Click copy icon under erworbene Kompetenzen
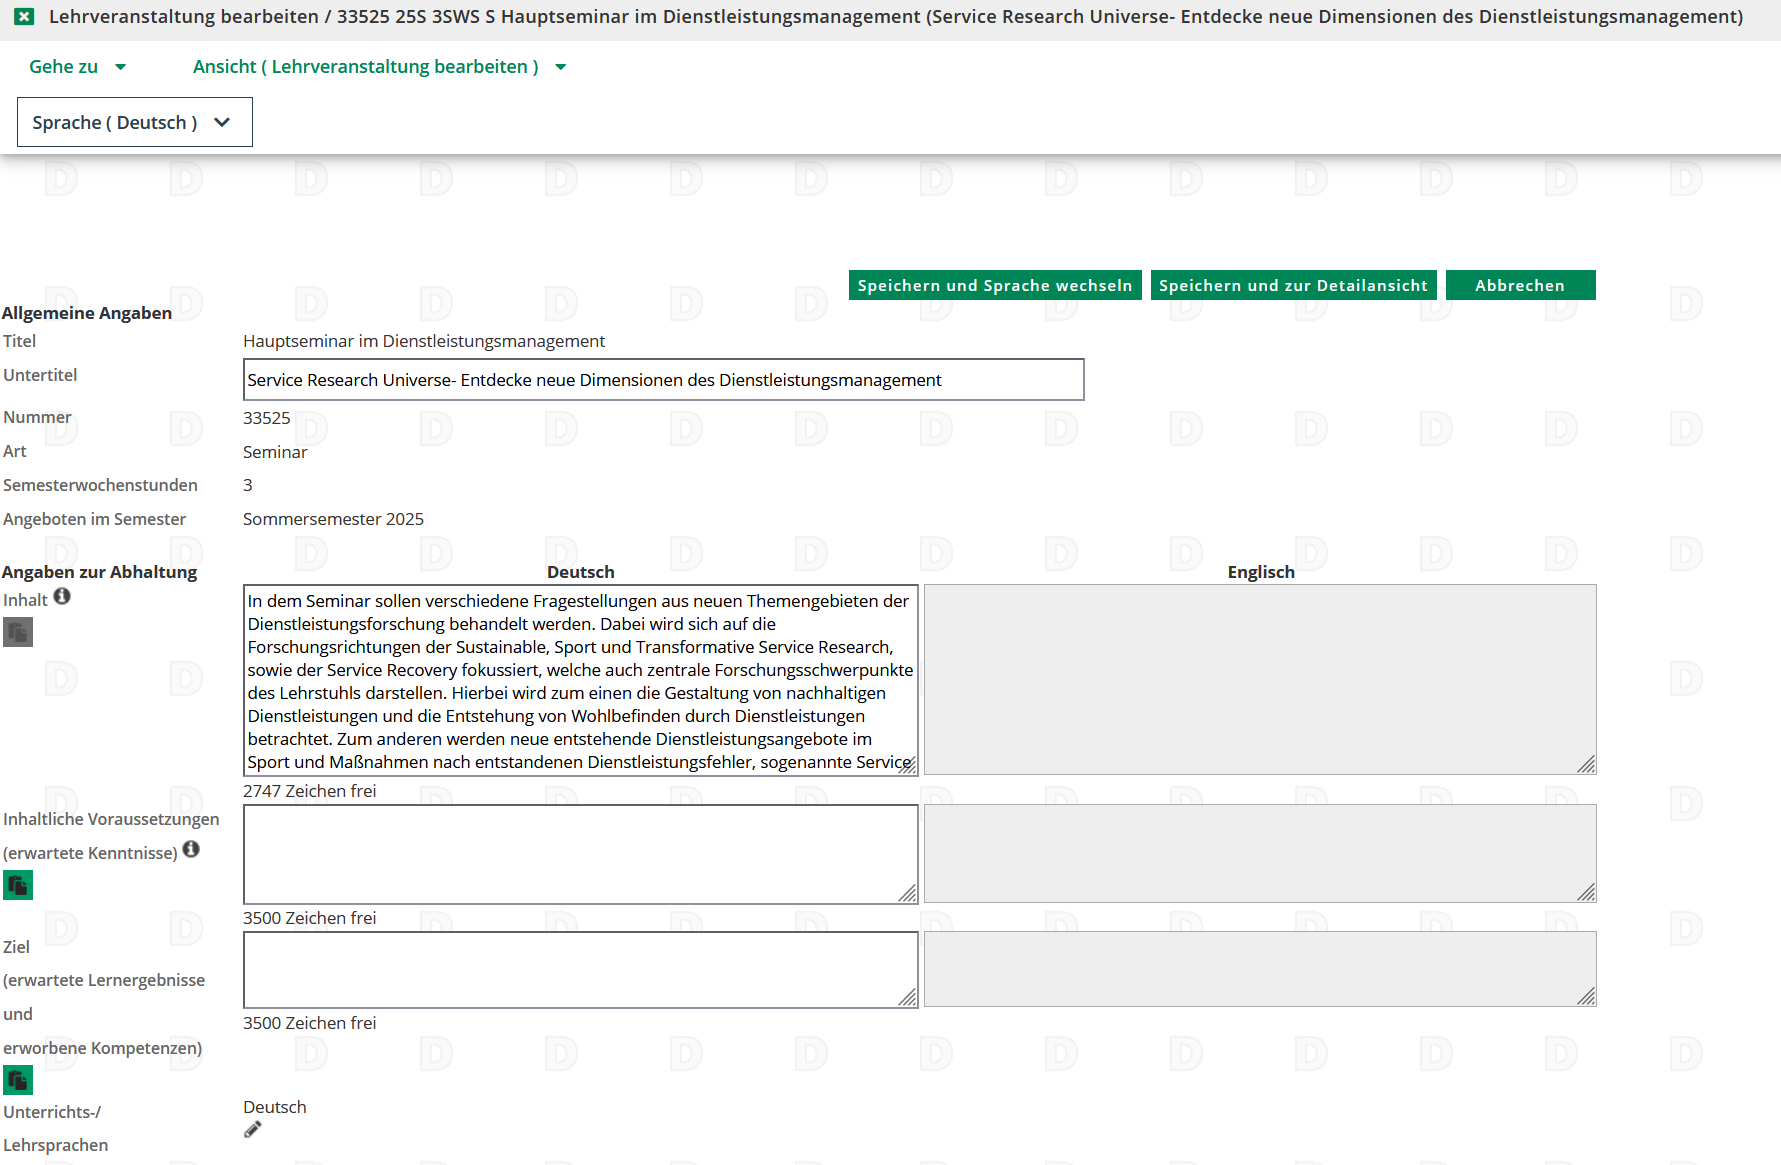The width and height of the screenshot is (1781, 1165). coord(18,1080)
